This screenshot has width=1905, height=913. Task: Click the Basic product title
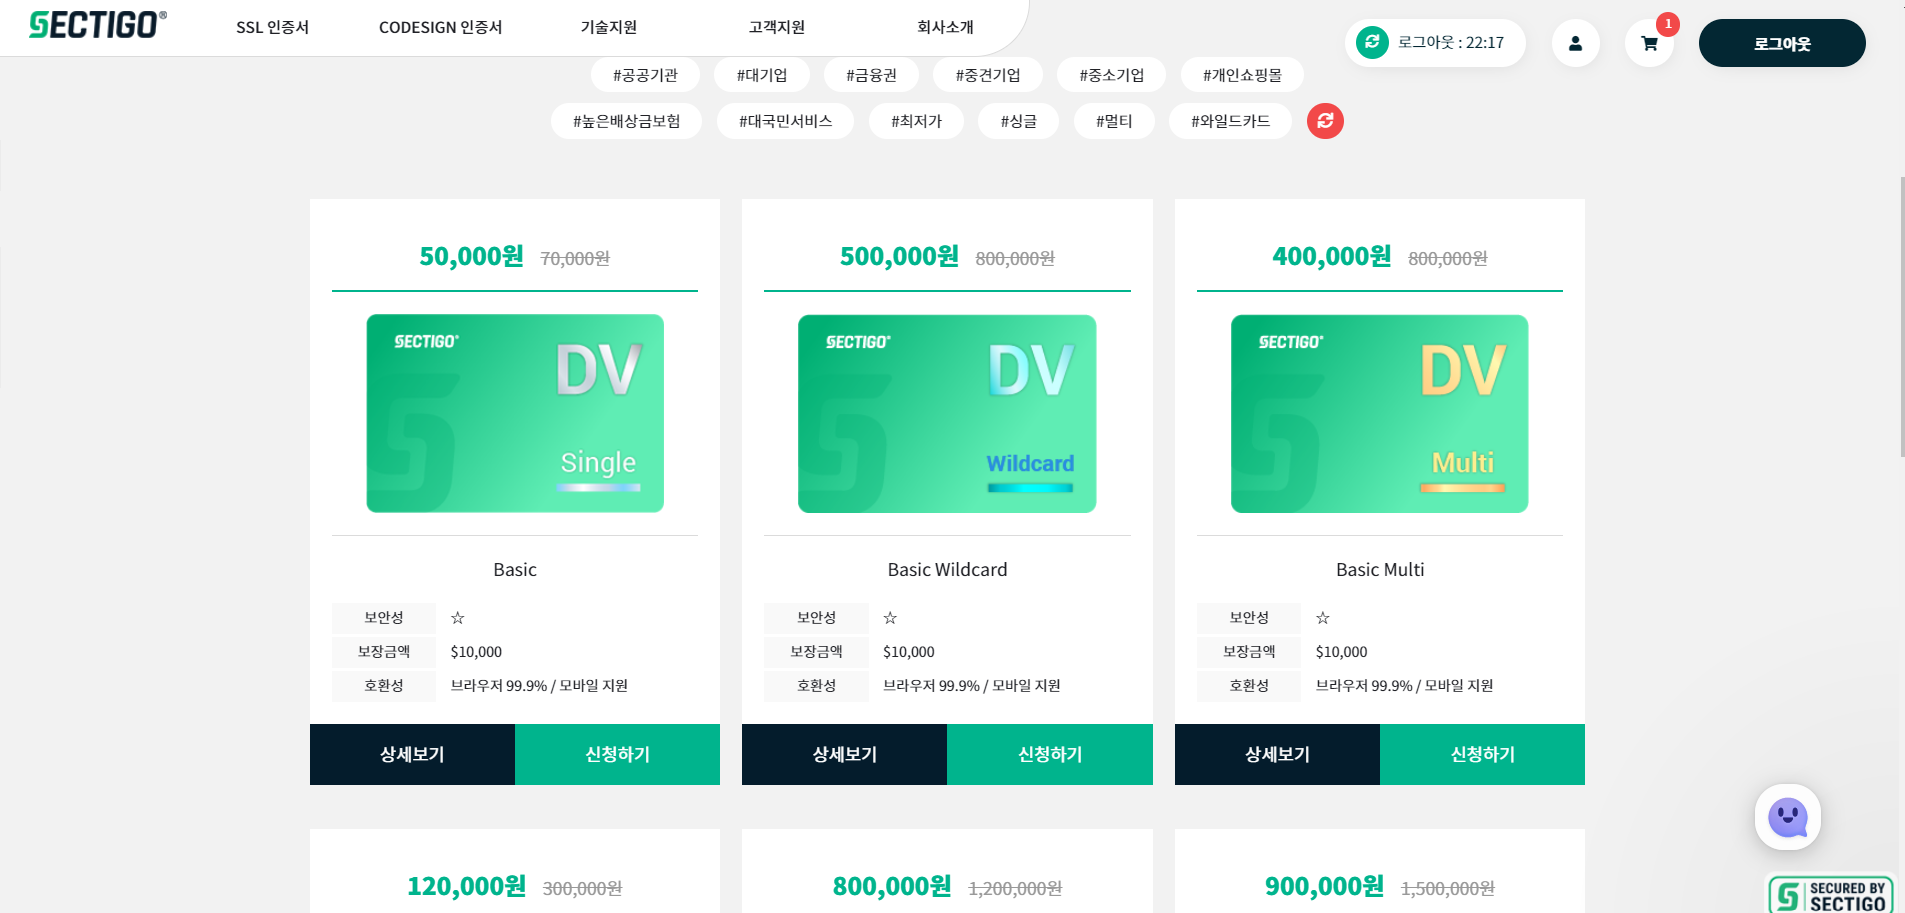(x=515, y=569)
